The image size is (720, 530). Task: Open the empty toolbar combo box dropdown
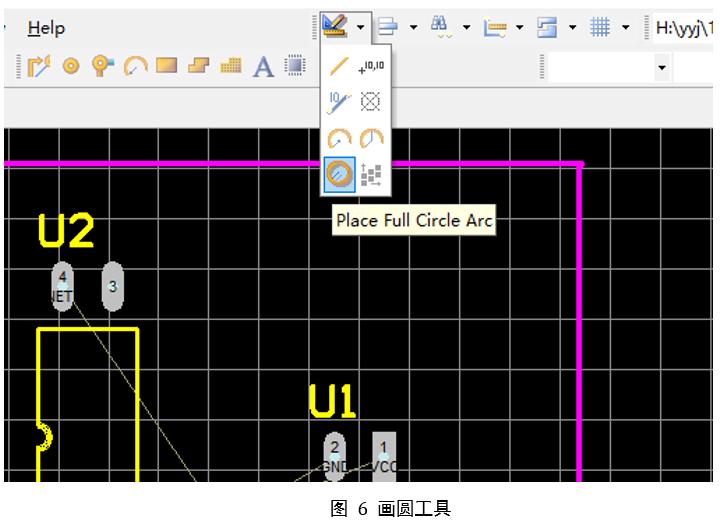pos(662,68)
